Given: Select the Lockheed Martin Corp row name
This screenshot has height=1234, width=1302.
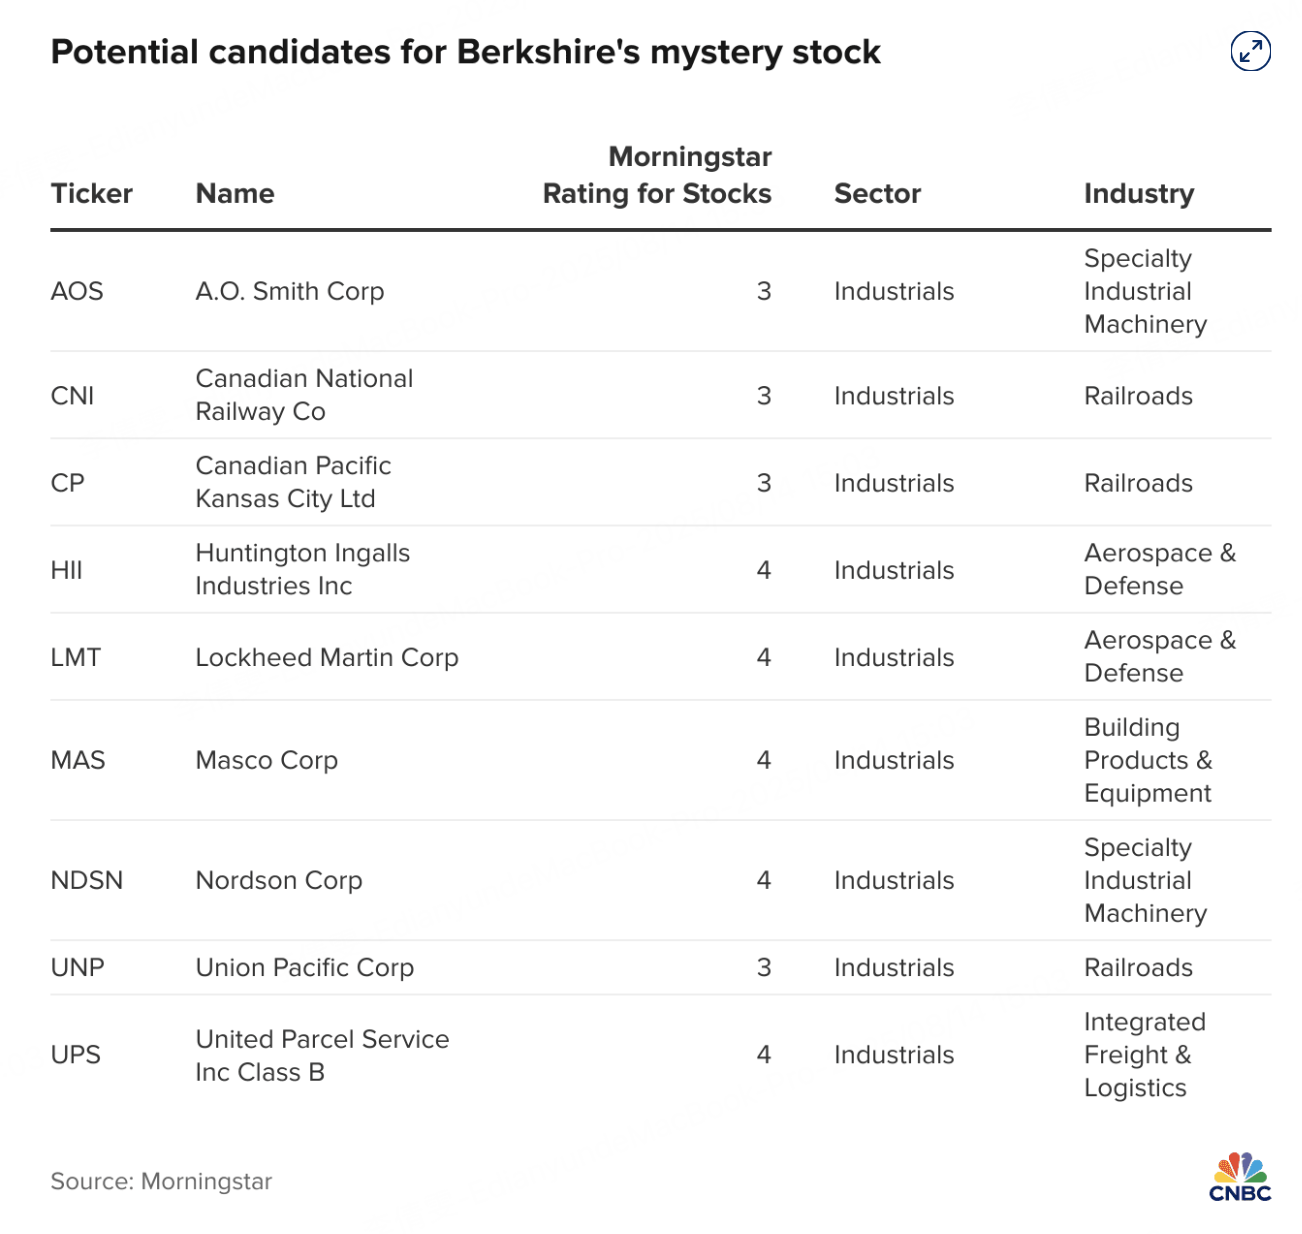Looking at the screenshot, I should point(327,657).
